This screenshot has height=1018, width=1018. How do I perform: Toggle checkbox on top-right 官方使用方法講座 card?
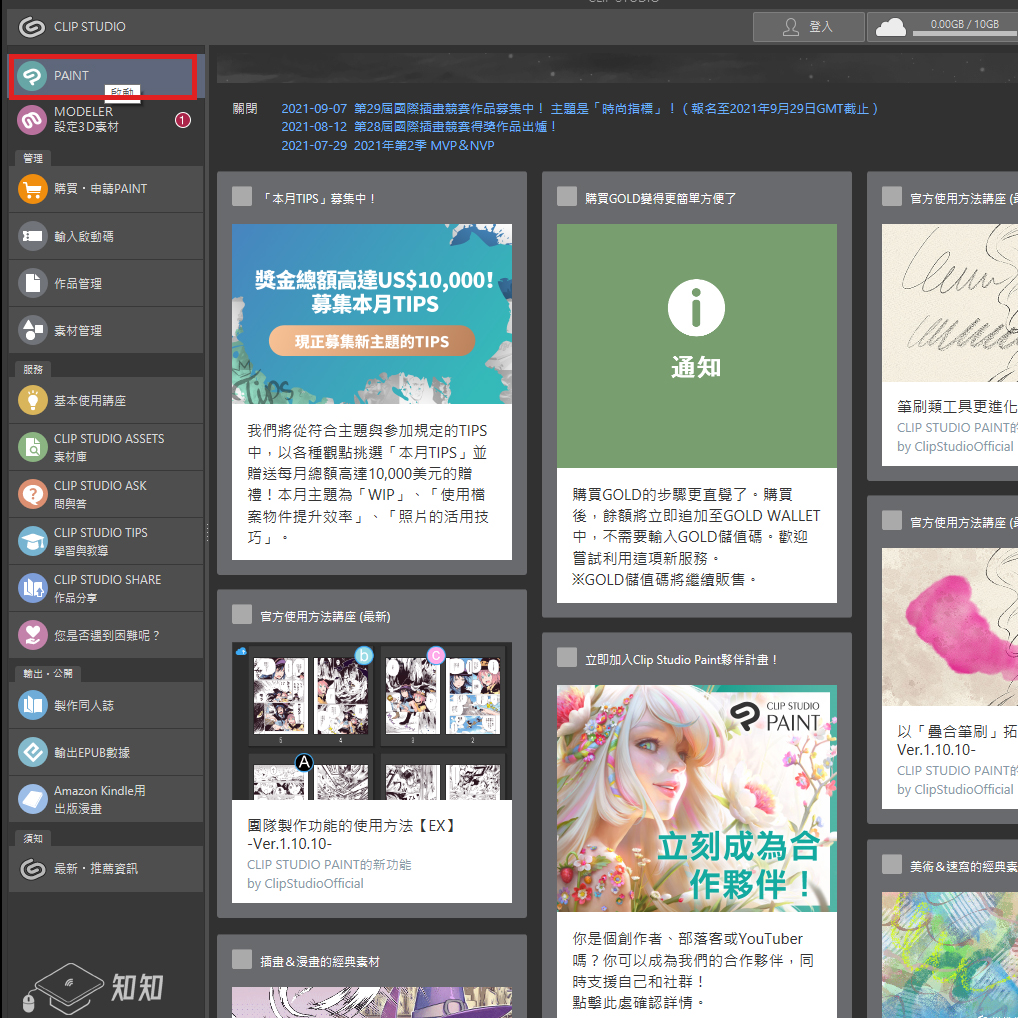click(892, 196)
